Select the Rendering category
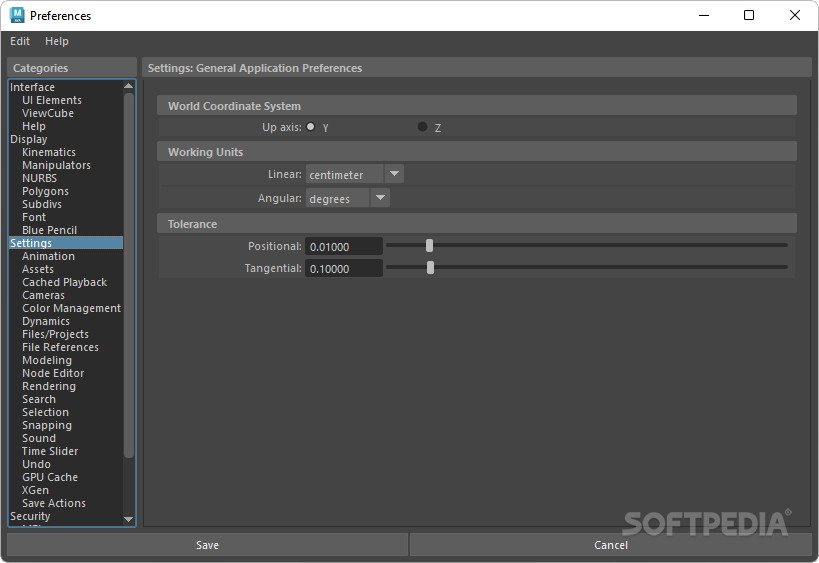 [49, 386]
